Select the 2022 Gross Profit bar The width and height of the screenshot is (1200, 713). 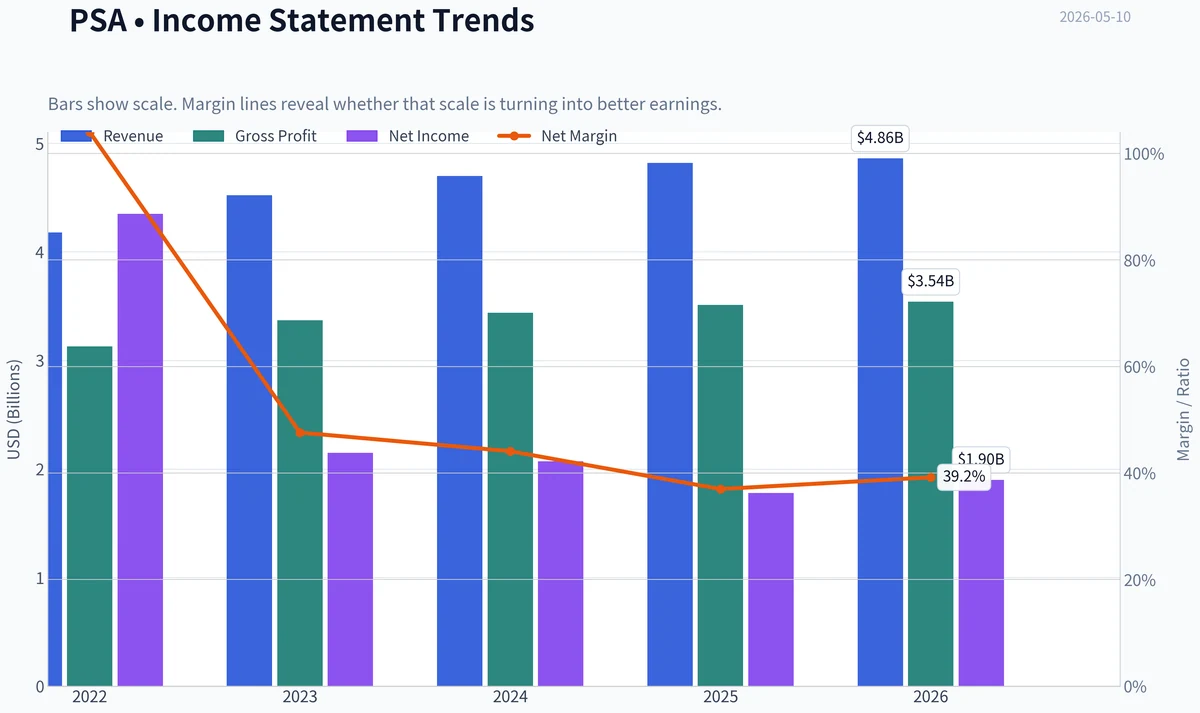tap(90, 516)
